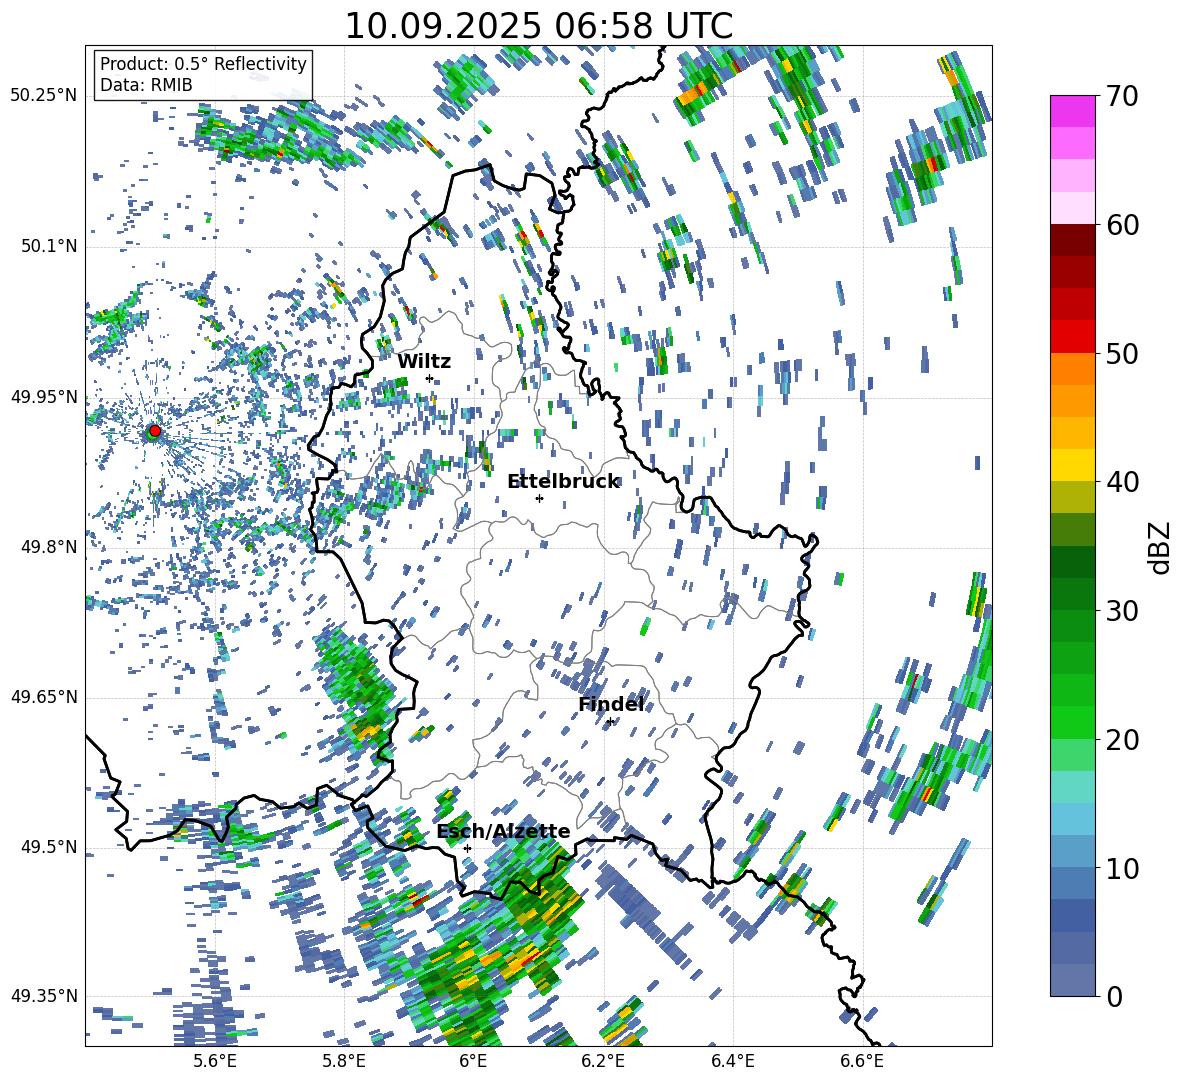Pick the dark green swatch at 30 dBZ
Viewport: 1184px width, 1081px height.
click(1072, 594)
